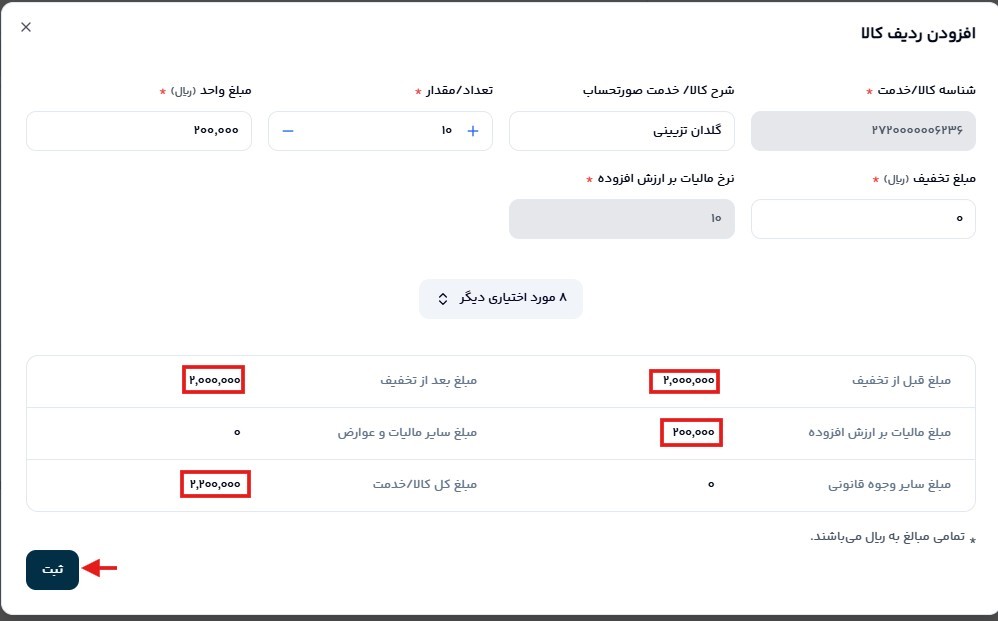Viewport: 998px width, 621px height.
Task: Close the افزودن ردیف کالا dialog
Action: point(26,27)
